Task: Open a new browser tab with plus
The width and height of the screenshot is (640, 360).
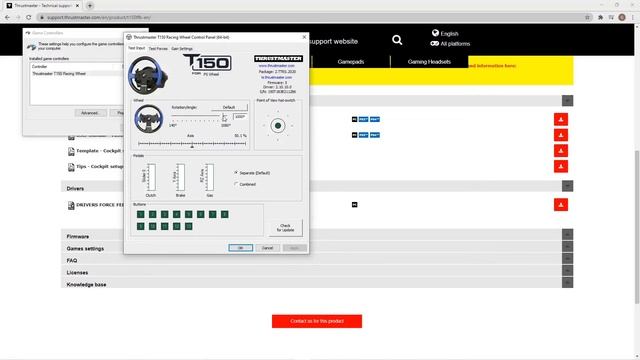Action: (90, 6)
